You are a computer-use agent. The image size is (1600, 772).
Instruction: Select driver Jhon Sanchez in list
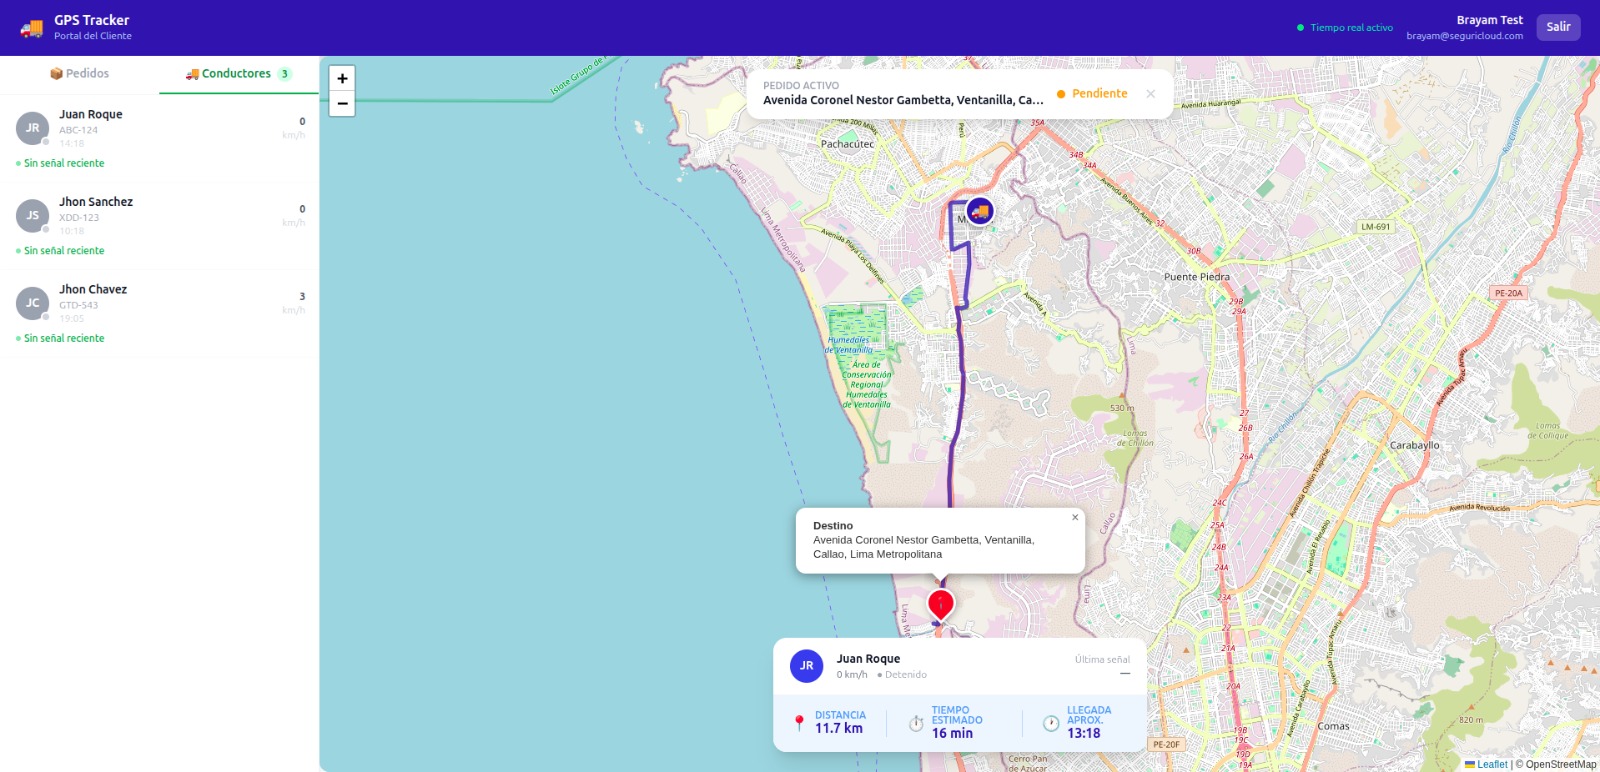point(159,226)
